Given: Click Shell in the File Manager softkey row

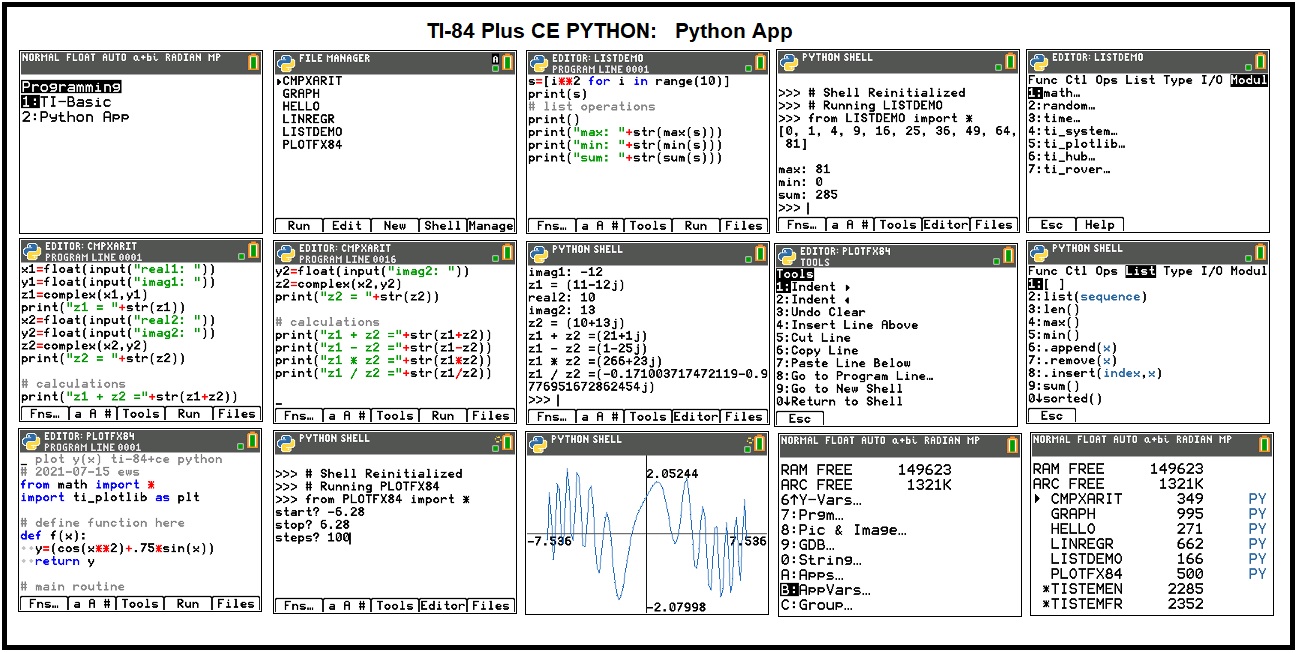Looking at the screenshot, I should point(443,226).
